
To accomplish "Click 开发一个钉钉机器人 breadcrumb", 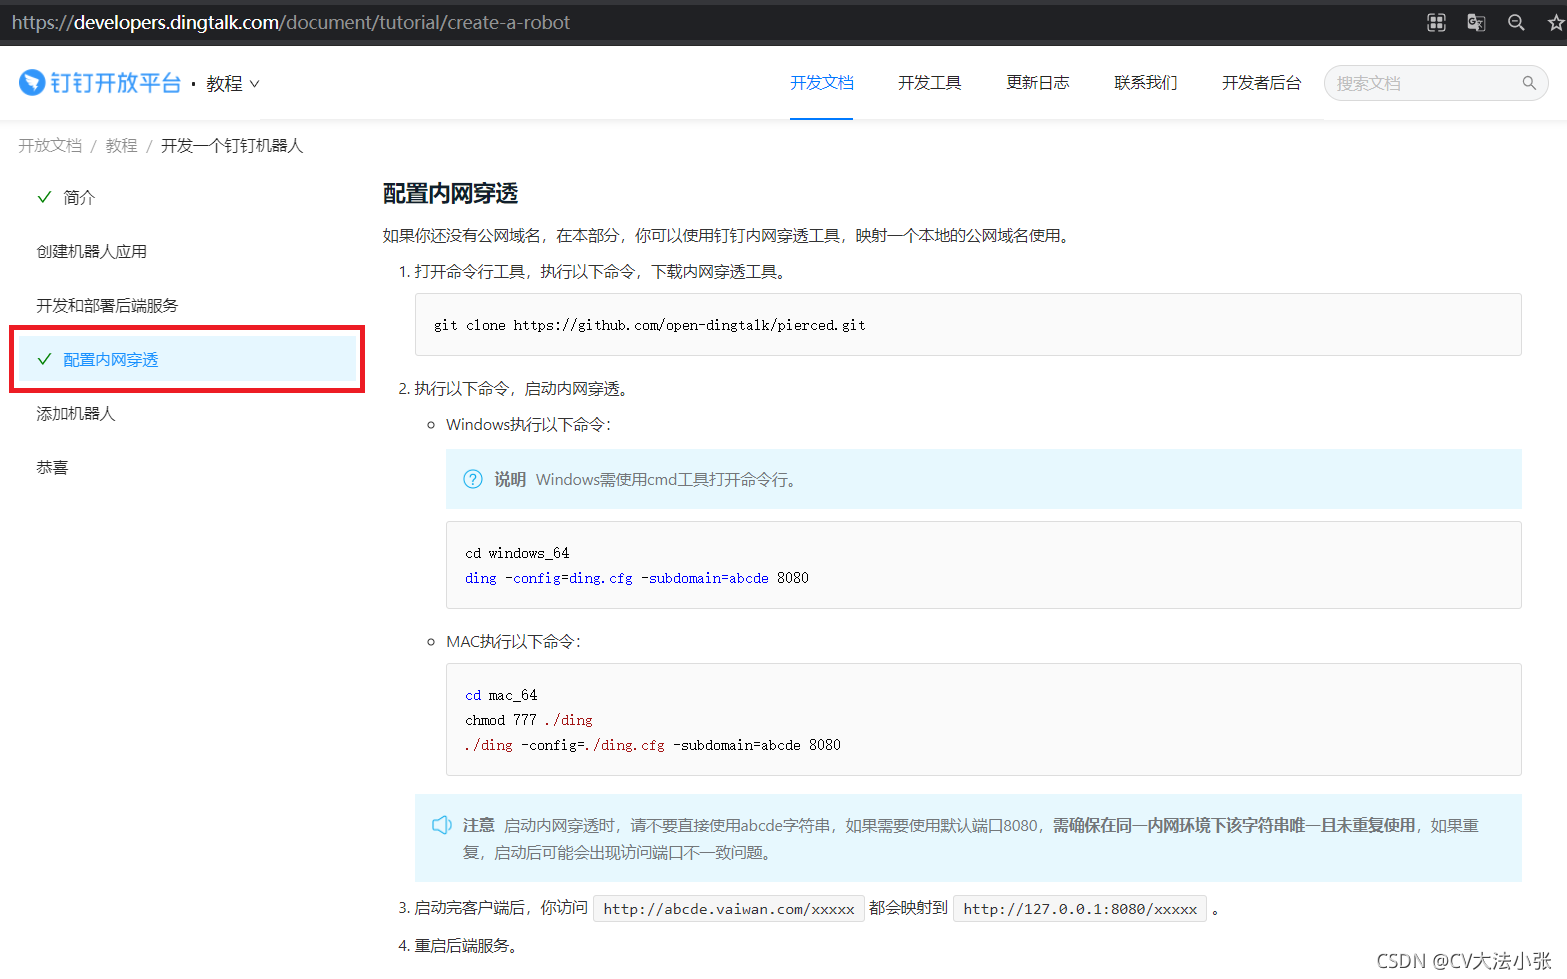I will pos(232,146).
